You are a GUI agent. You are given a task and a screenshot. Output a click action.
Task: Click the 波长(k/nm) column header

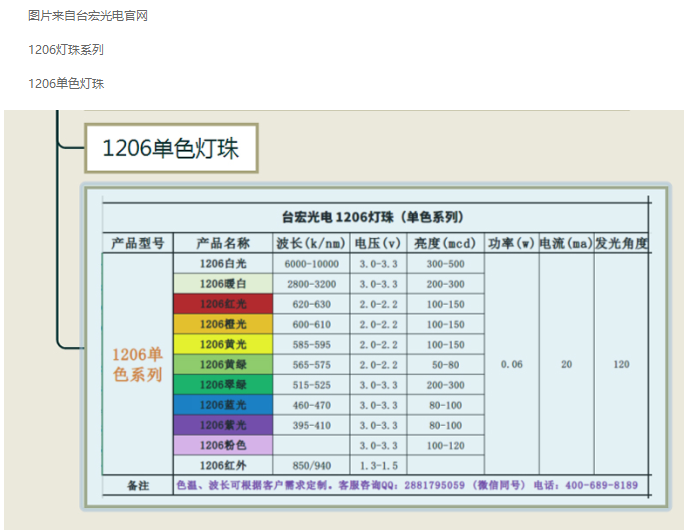point(311,243)
